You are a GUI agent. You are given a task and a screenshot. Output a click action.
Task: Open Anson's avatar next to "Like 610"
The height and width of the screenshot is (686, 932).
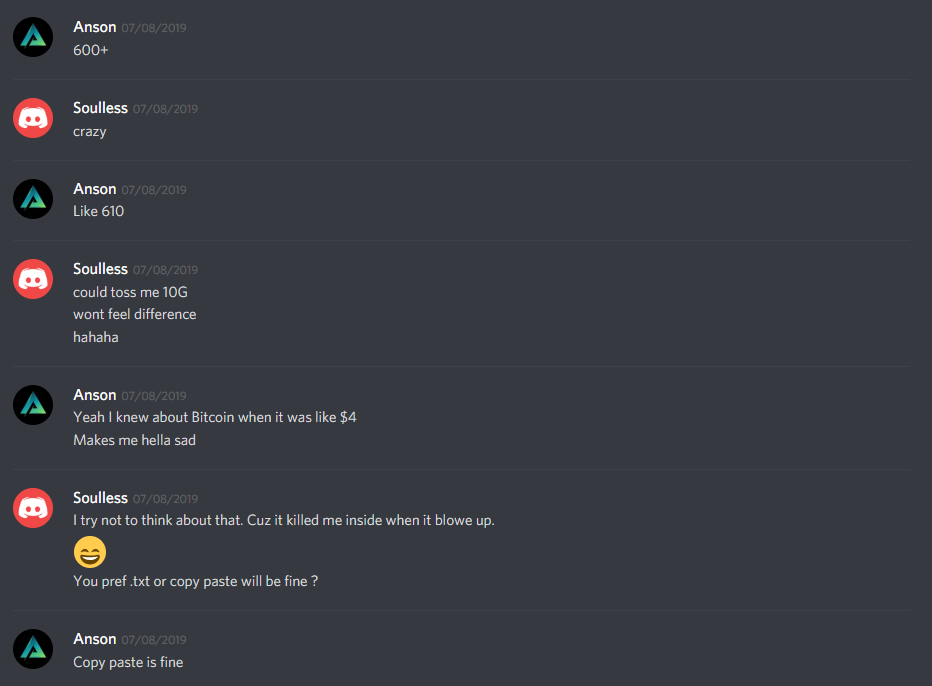33,199
